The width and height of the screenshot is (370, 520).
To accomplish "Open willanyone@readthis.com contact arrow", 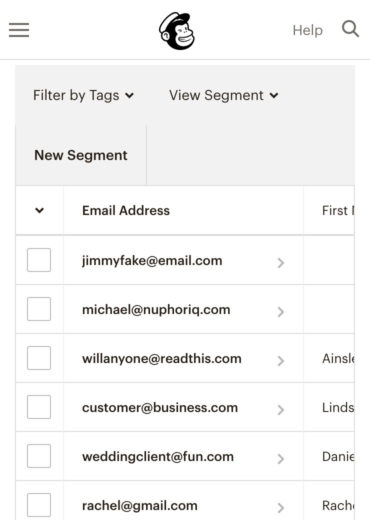I will click(281, 361).
